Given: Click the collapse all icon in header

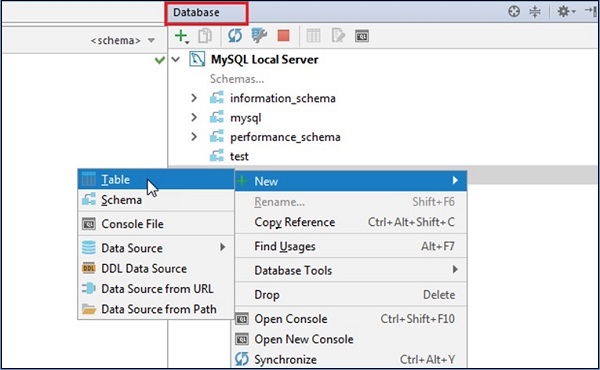Looking at the screenshot, I should [x=535, y=12].
